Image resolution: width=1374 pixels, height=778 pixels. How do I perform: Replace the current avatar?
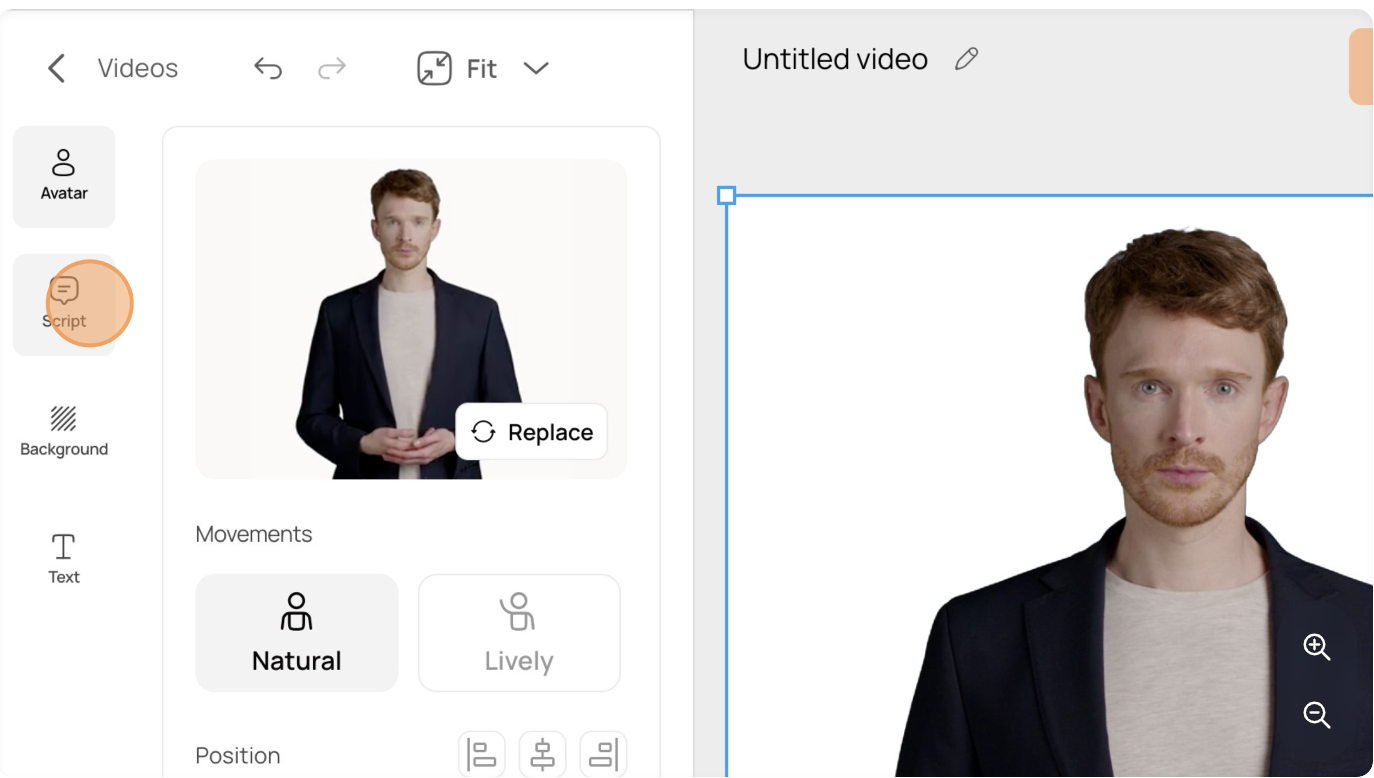(x=532, y=432)
